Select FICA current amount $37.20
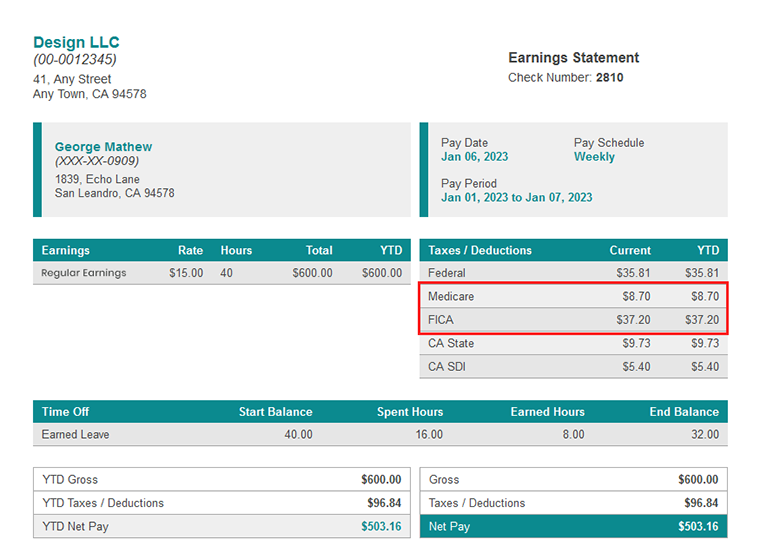Screen dimensions: 760x553 coord(633,320)
